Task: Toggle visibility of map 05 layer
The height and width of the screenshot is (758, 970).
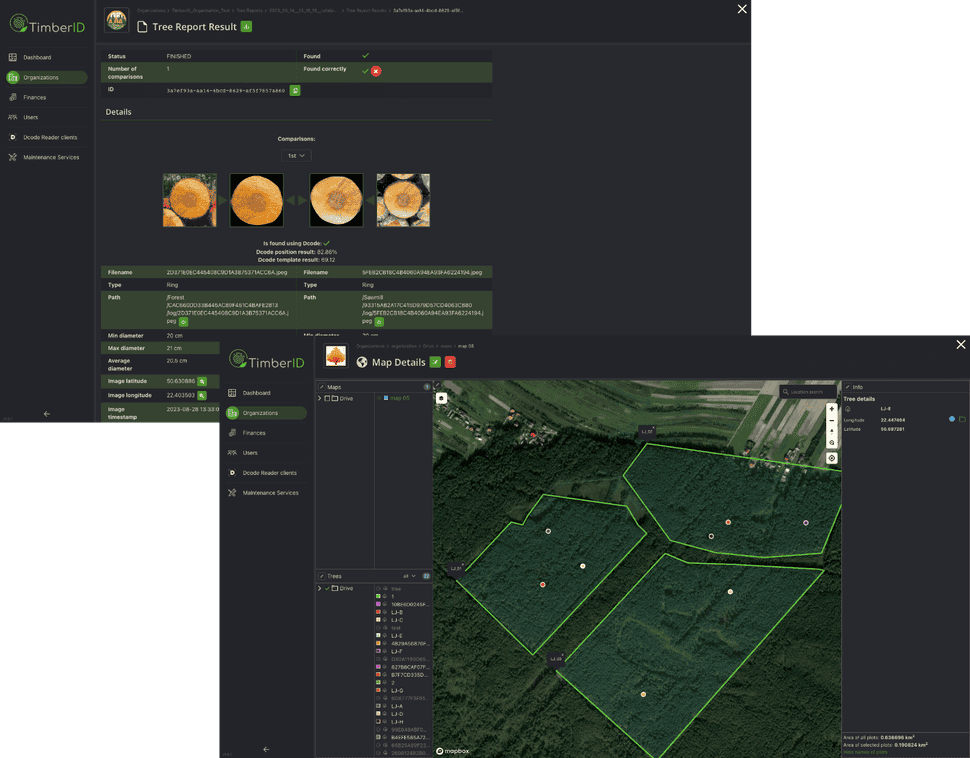Action: (x=379, y=398)
